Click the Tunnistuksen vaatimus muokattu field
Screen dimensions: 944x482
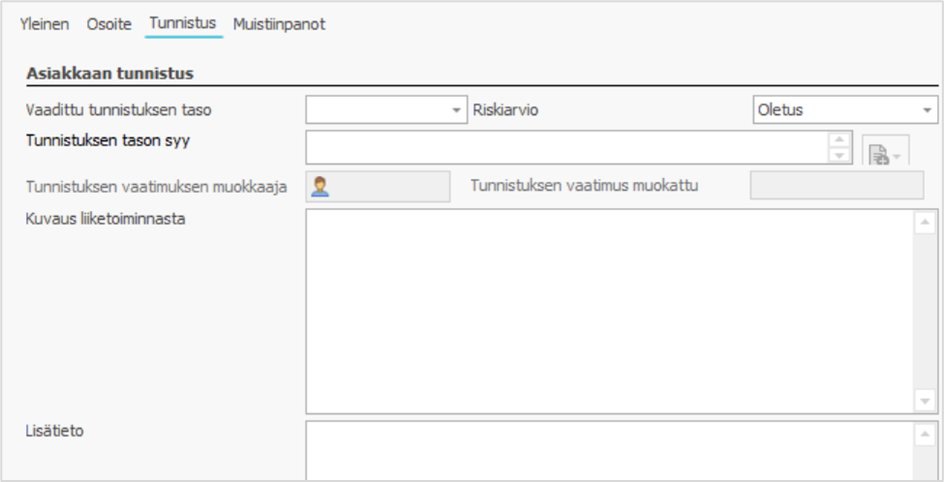point(836,185)
